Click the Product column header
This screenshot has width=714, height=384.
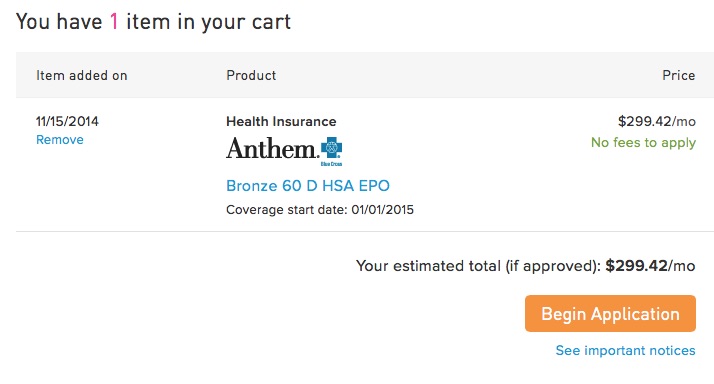[x=251, y=75]
